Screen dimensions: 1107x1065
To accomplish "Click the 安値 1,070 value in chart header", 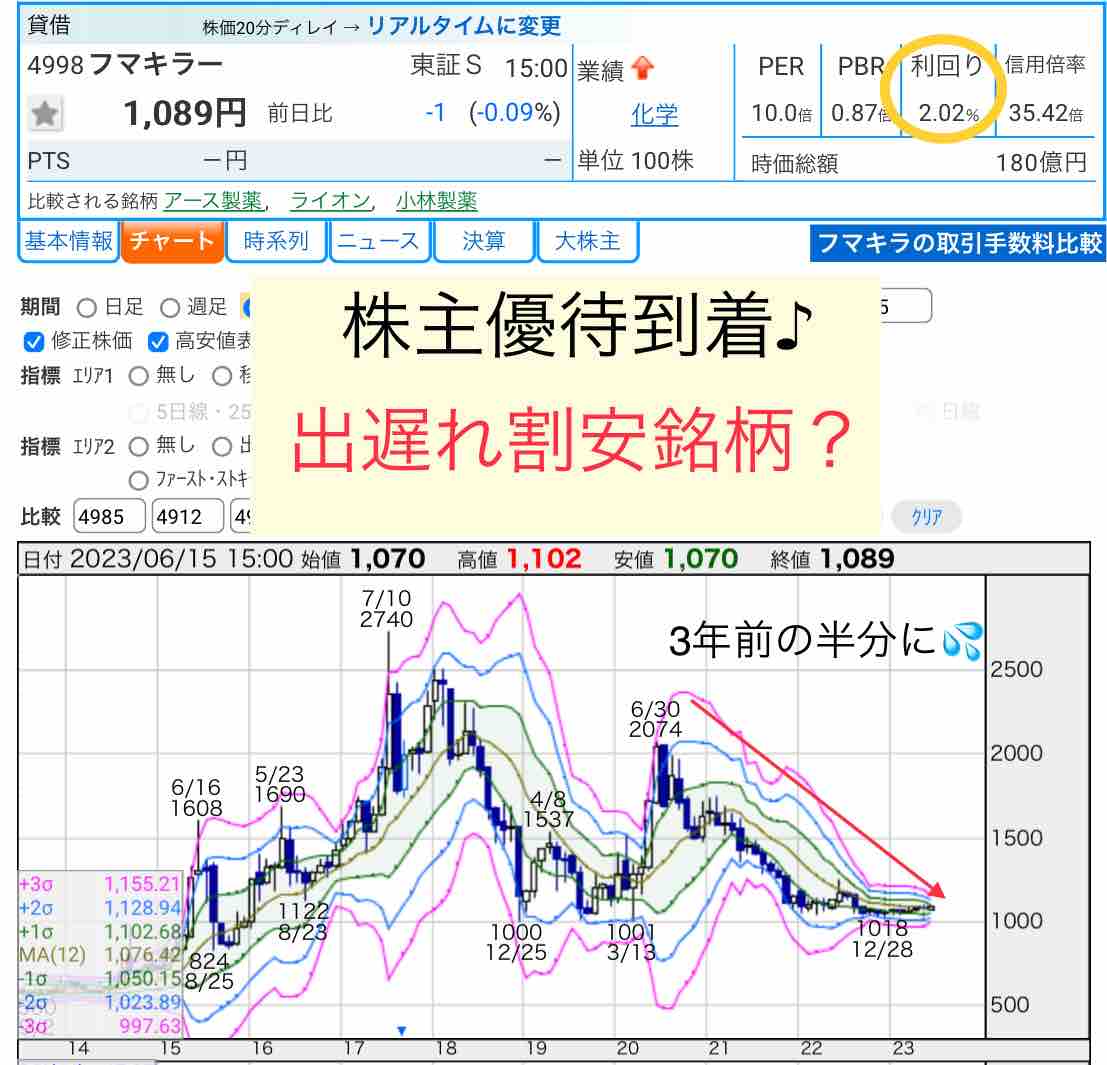I will tap(700, 560).
